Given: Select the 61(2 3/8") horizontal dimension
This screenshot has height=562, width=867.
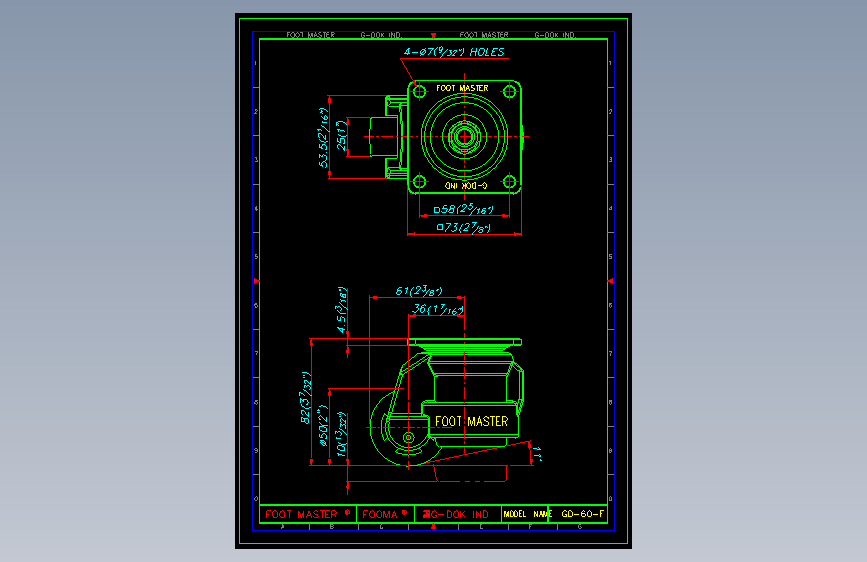Looking at the screenshot, I should pyautogui.click(x=419, y=291).
